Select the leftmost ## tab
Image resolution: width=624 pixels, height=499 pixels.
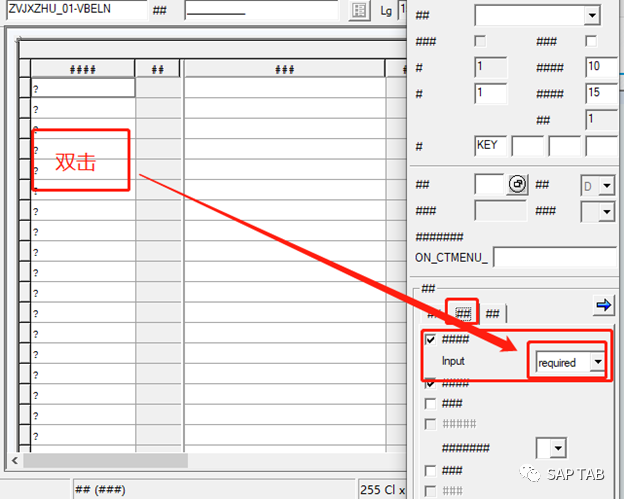(x=435, y=314)
